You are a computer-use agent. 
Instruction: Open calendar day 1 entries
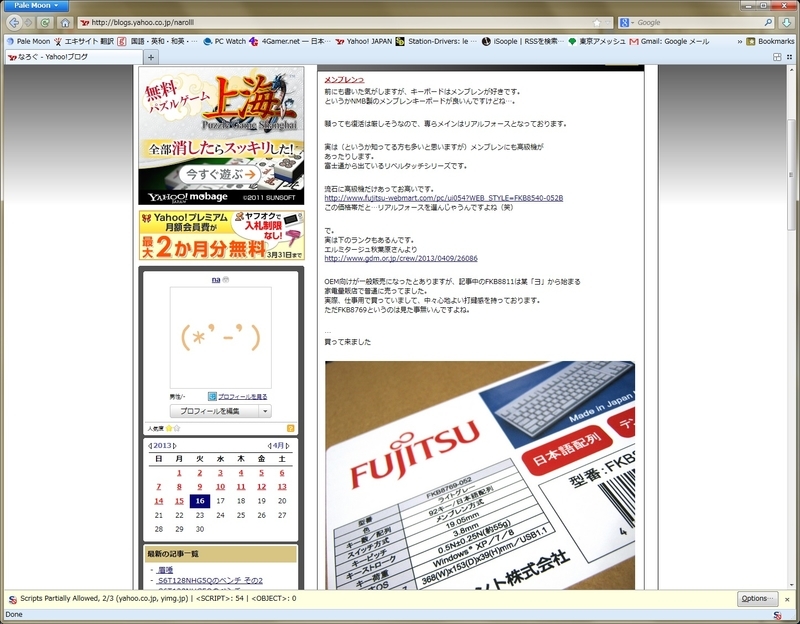pos(179,473)
